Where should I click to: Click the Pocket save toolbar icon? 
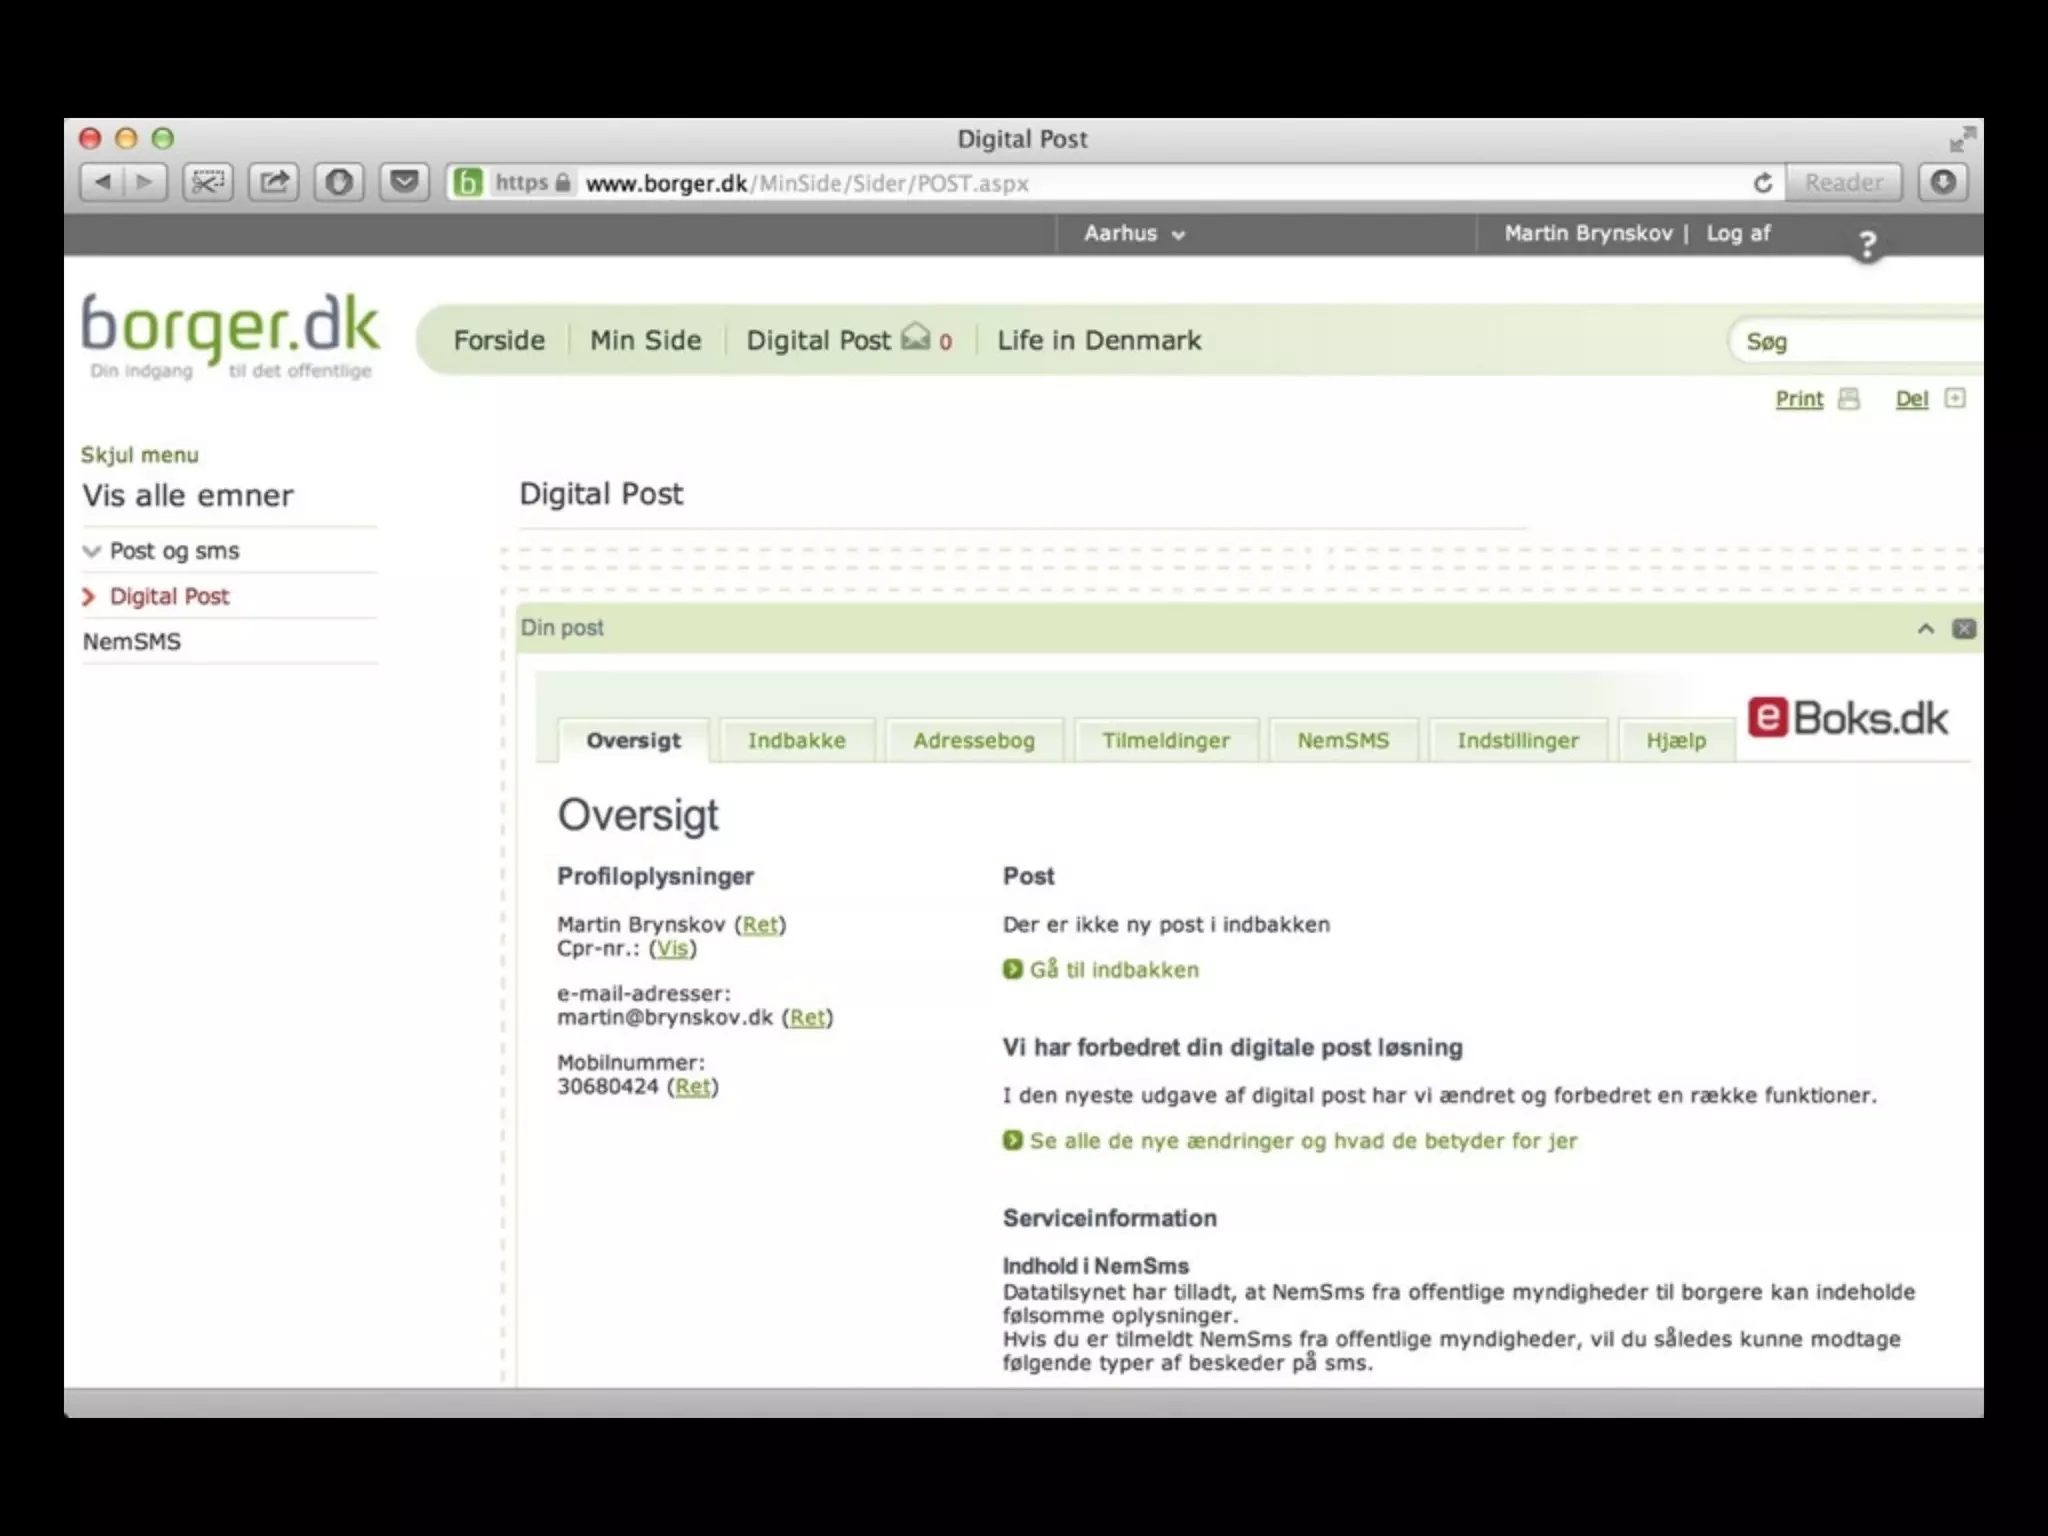404,182
